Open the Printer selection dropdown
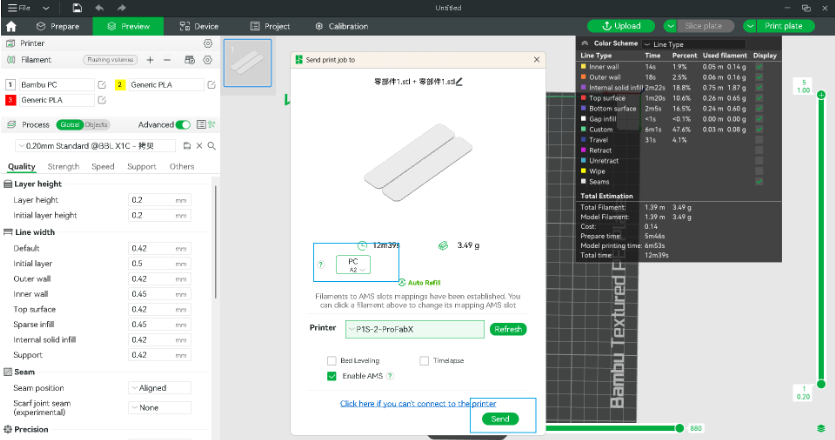The height and width of the screenshot is (440, 835). coord(415,329)
